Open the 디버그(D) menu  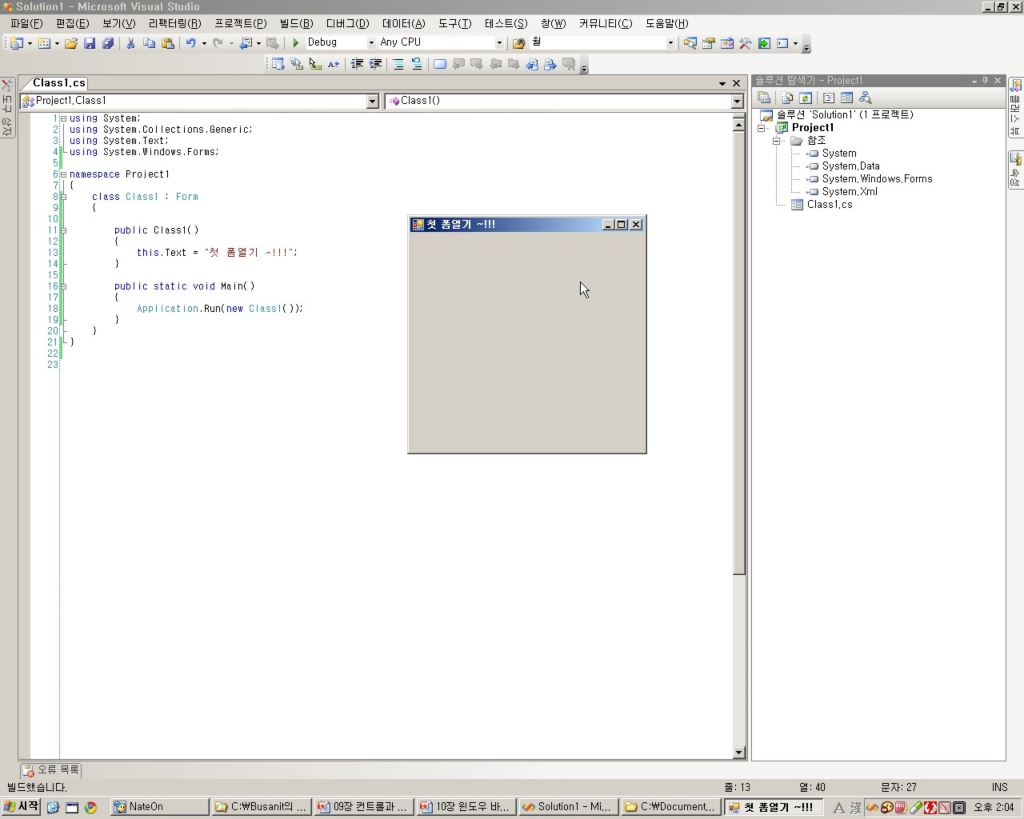pos(347,24)
